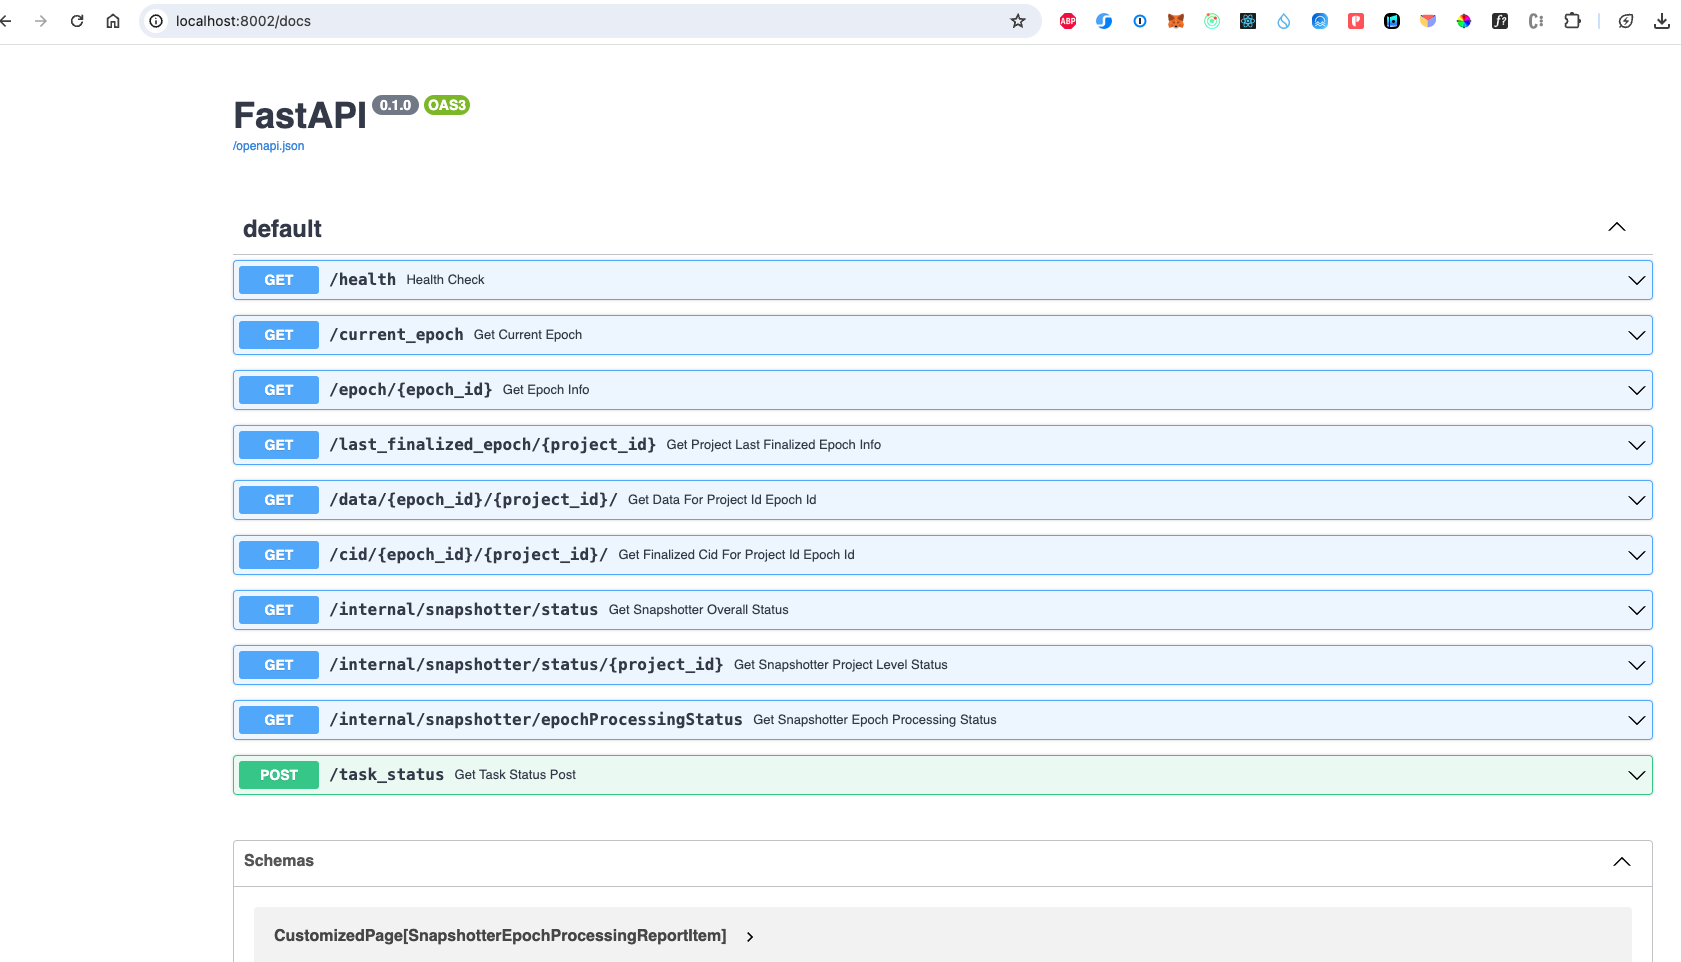Viewport: 1681px width, 962px height.
Task: Open the React Developer Tools extension icon
Action: tap(1248, 21)
